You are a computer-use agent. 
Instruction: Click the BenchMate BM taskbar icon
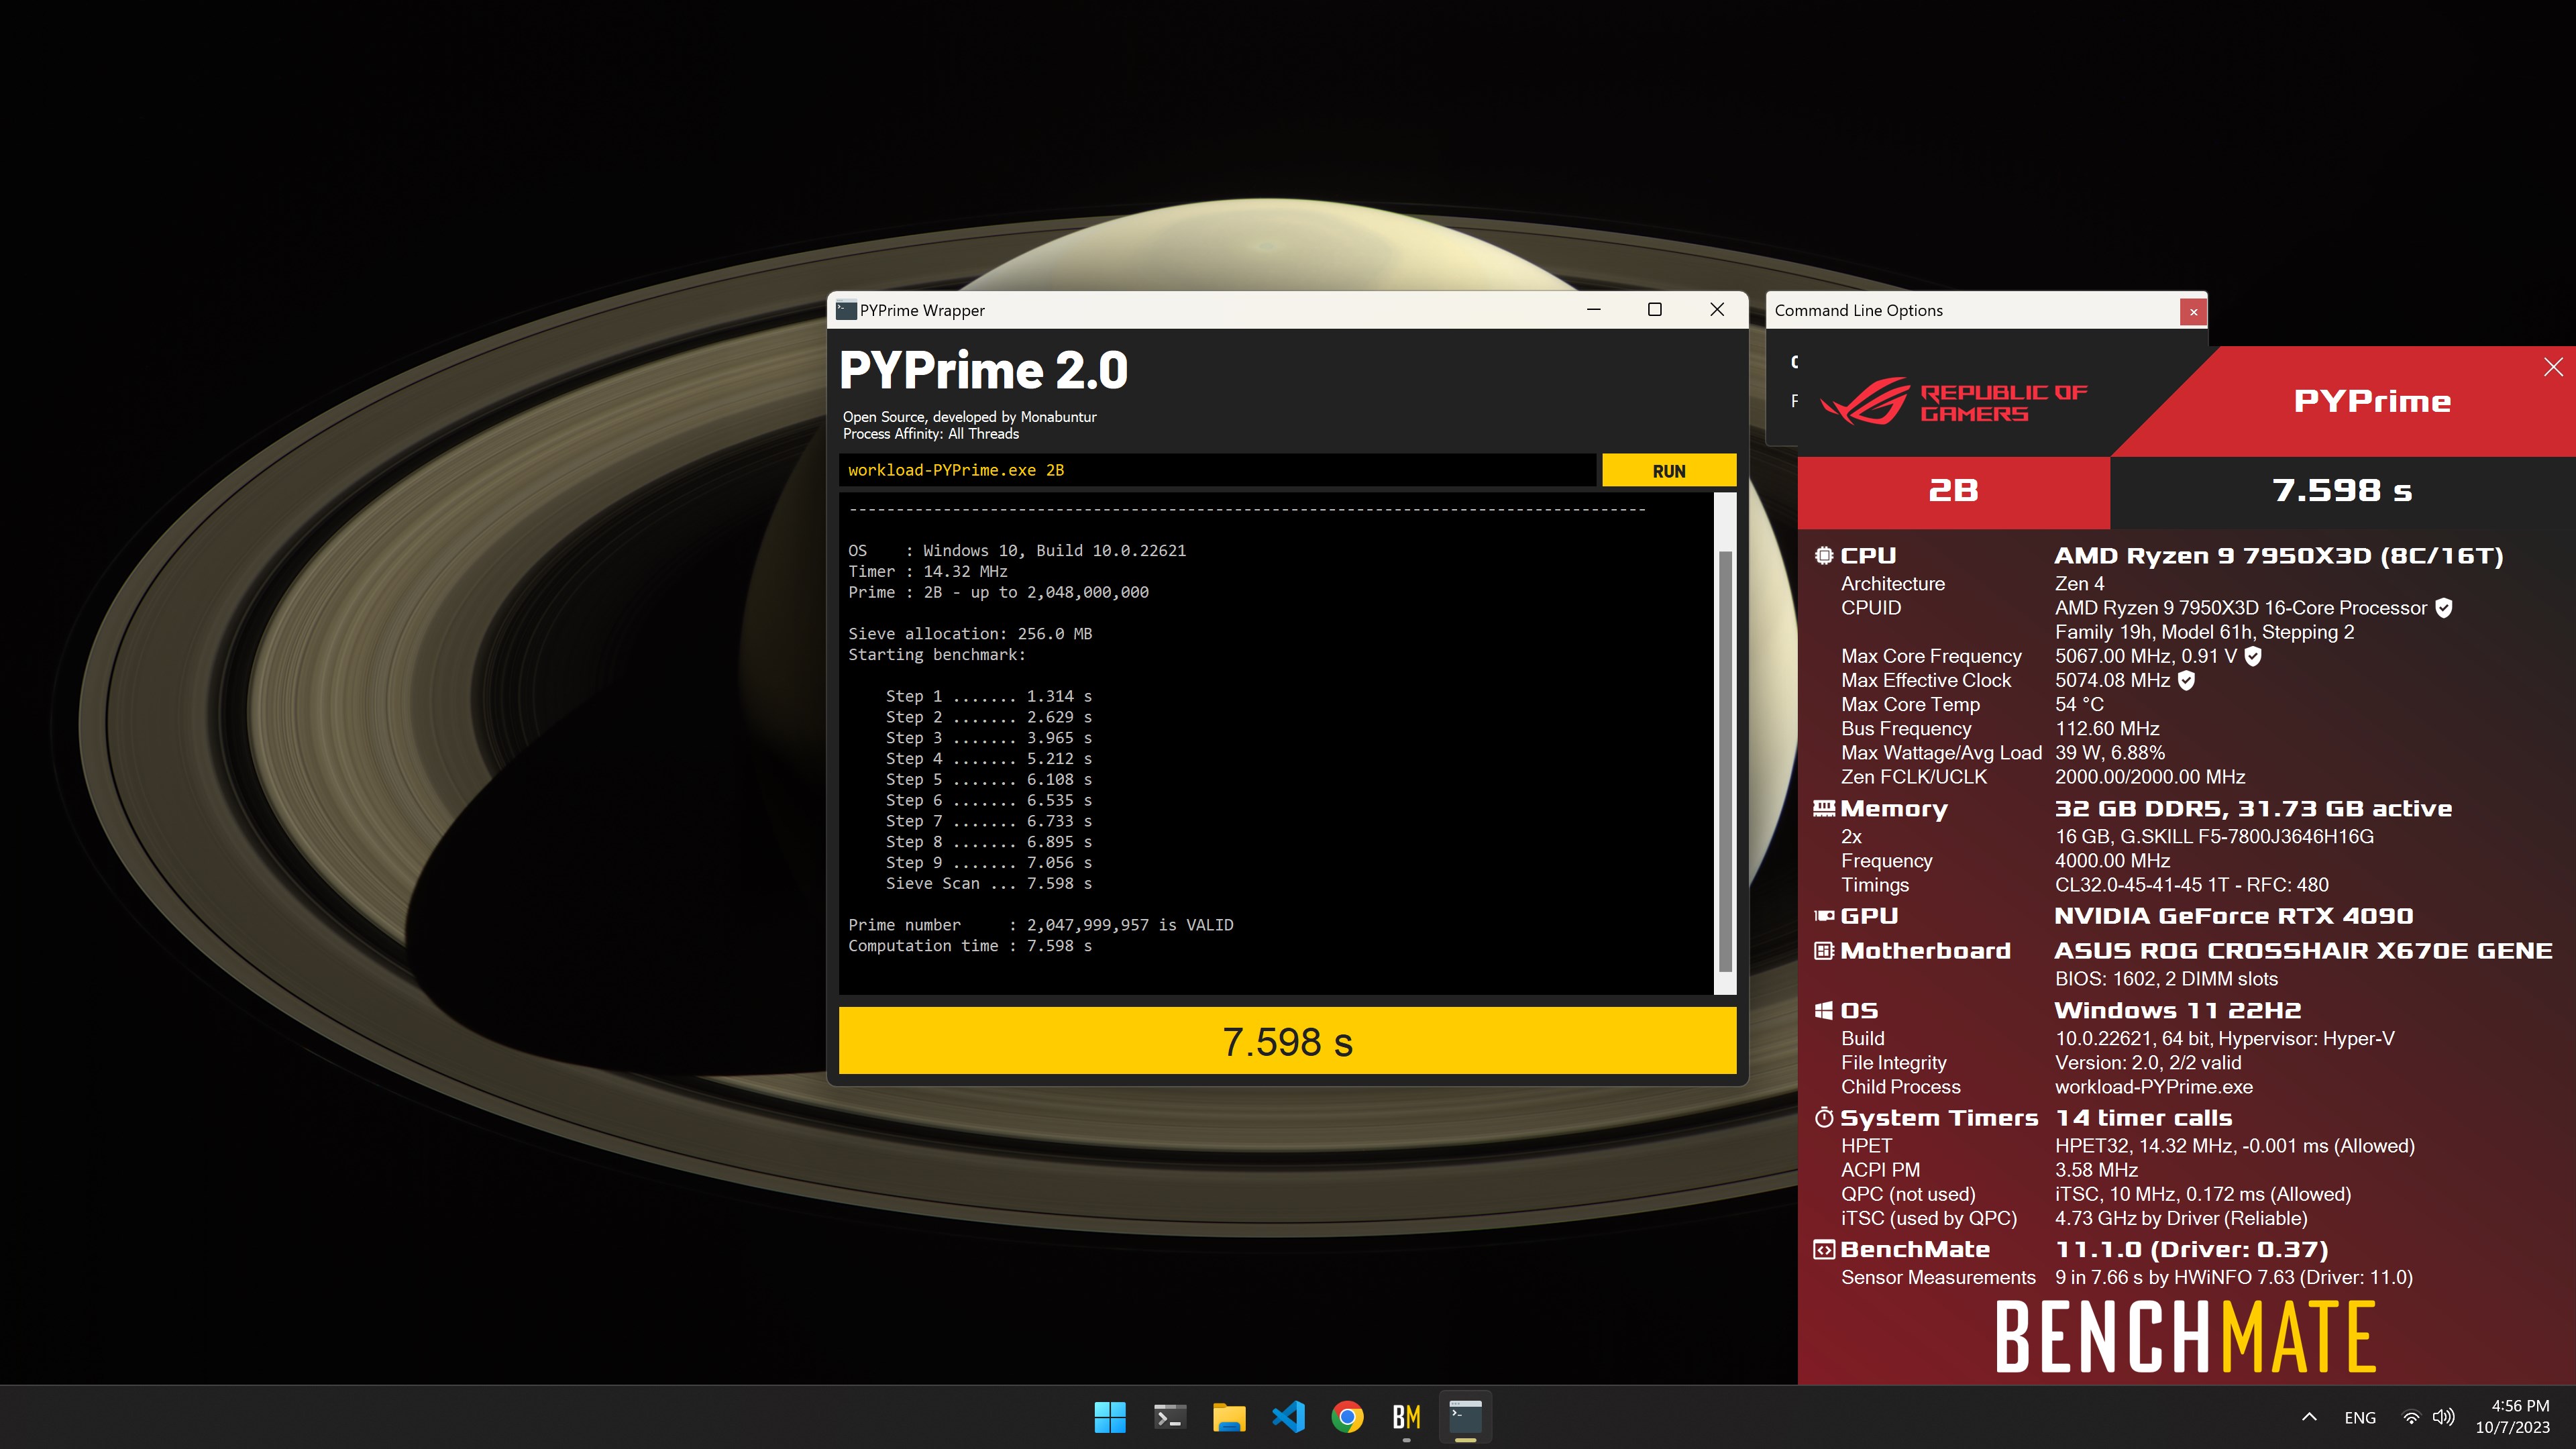(1406, 1417)
